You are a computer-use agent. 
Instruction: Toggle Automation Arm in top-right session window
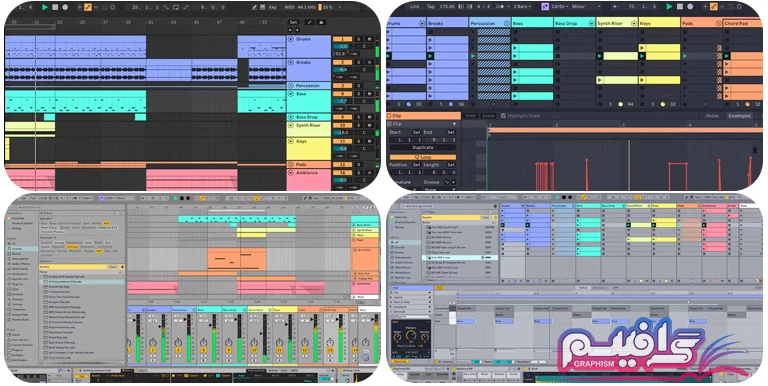coord(714,6)
